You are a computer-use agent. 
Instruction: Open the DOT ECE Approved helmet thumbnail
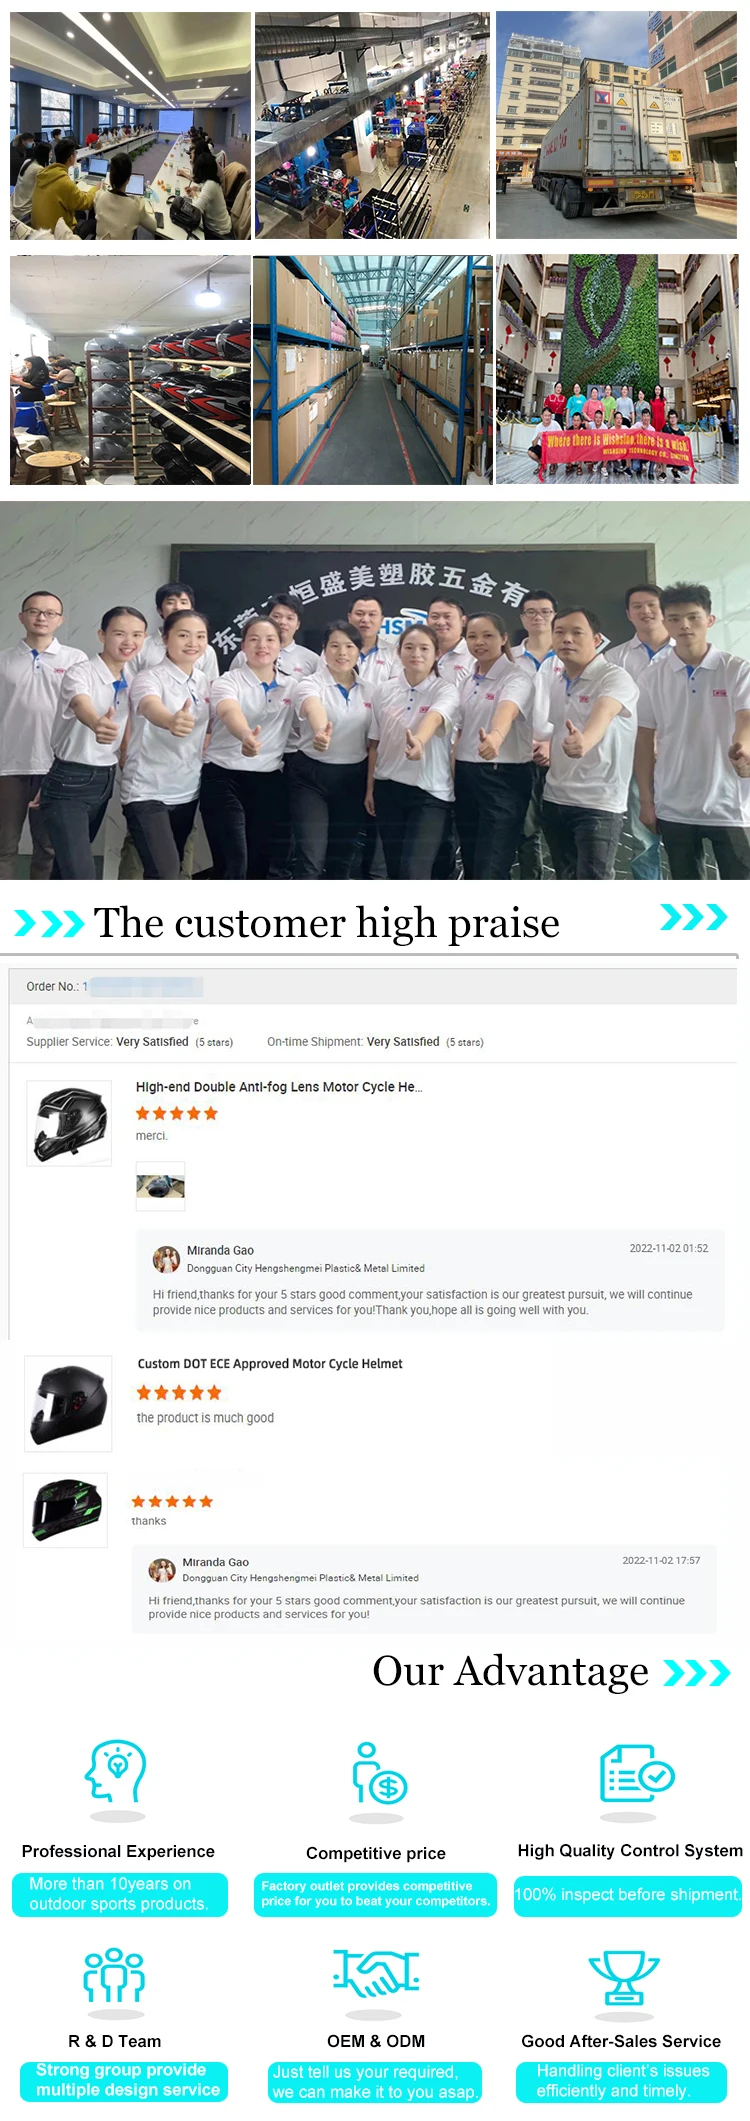click(x=68, y=1404)
